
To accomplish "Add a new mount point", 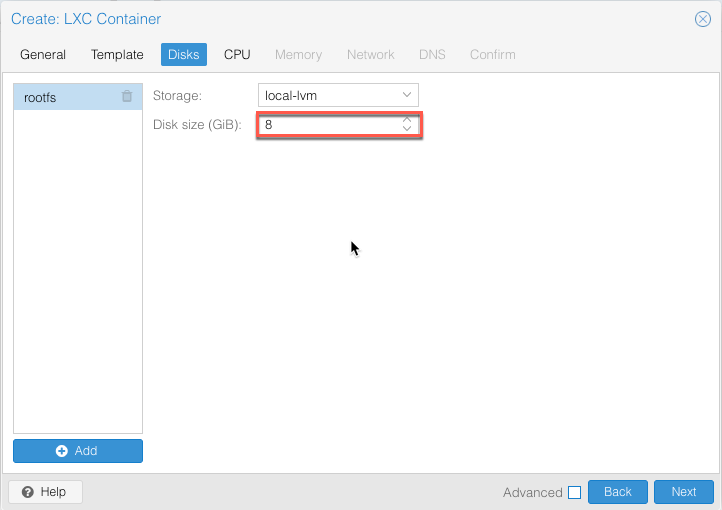I will tap(78, 451).
